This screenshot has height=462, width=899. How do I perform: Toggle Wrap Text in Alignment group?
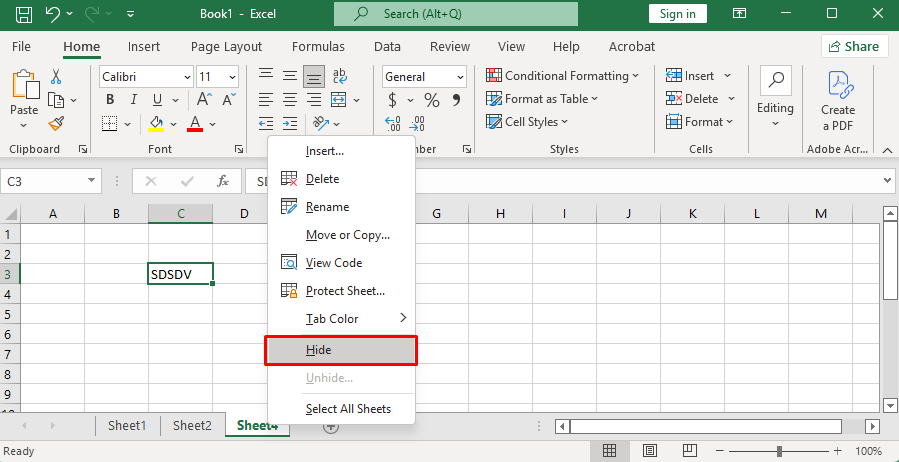(x=339, y=77)
